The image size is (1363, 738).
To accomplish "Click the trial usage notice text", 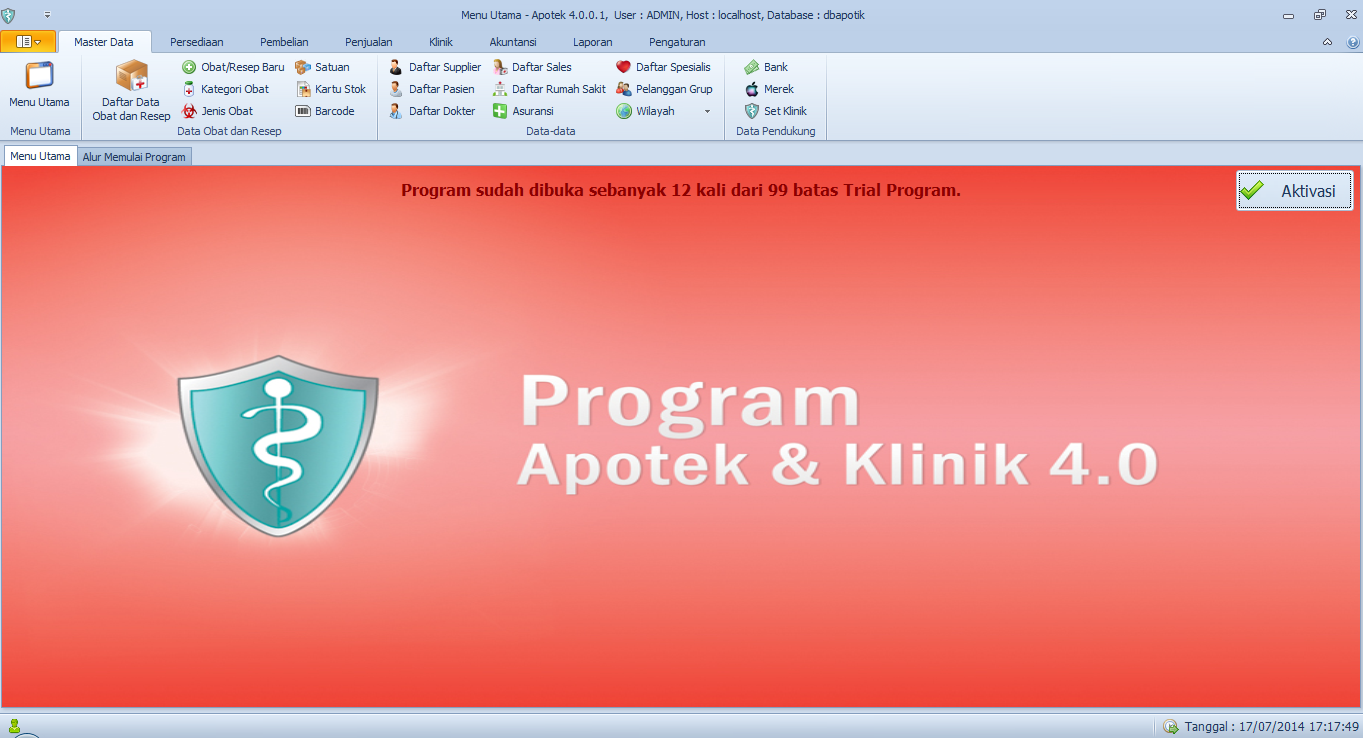I will [681, 190].
